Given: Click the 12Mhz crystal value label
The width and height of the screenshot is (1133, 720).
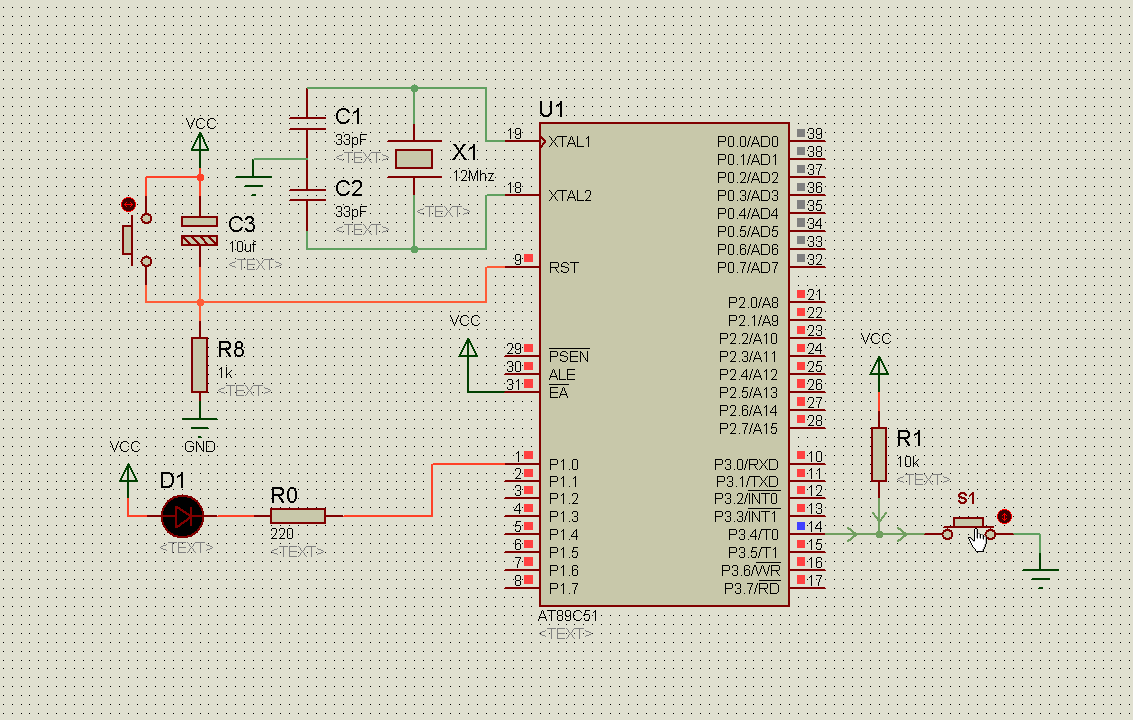Looking at the screenshot, I should 474,176.
